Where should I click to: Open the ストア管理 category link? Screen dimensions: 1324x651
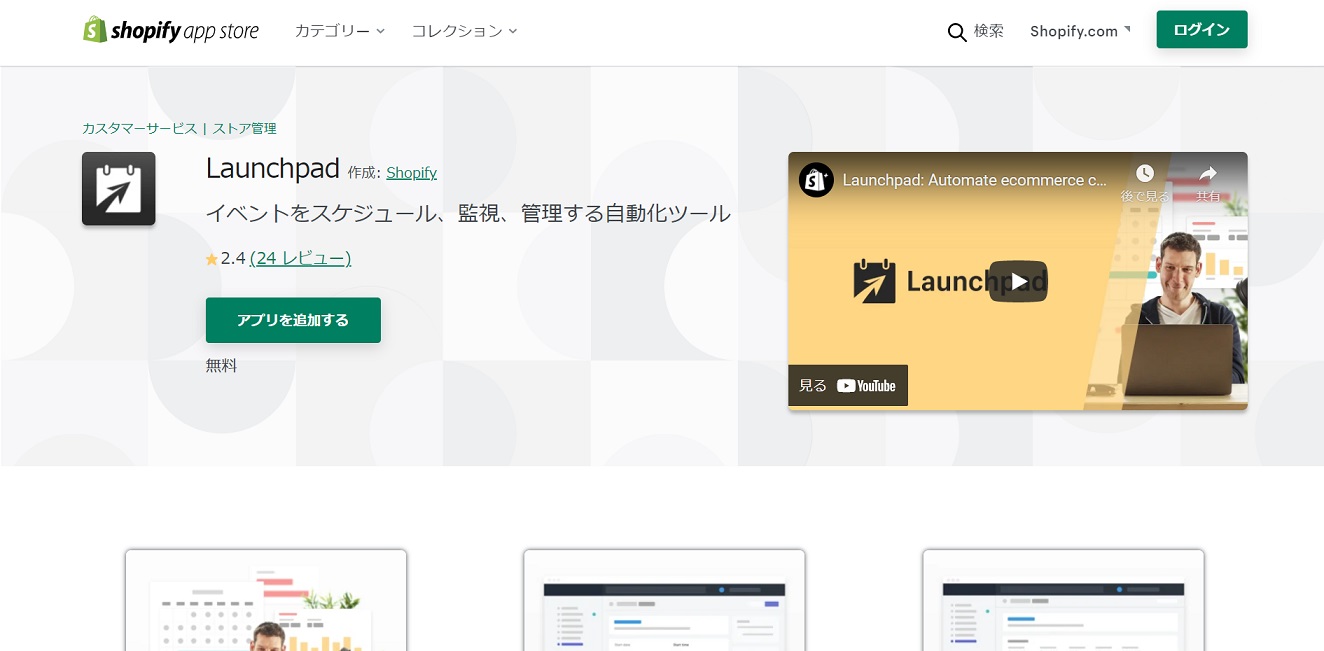coord(244,128)
